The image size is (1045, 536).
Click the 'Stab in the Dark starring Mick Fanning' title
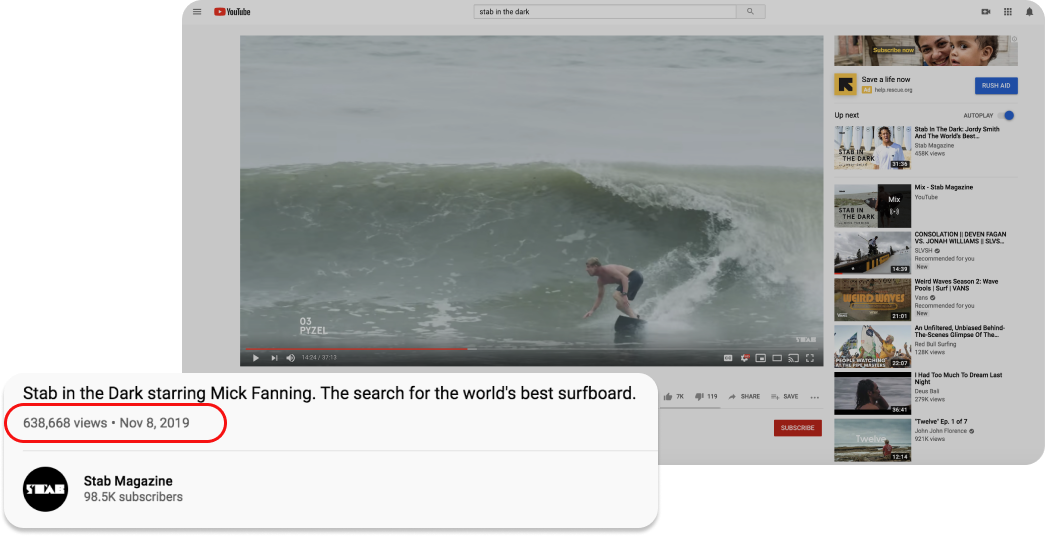click(329, 393)
